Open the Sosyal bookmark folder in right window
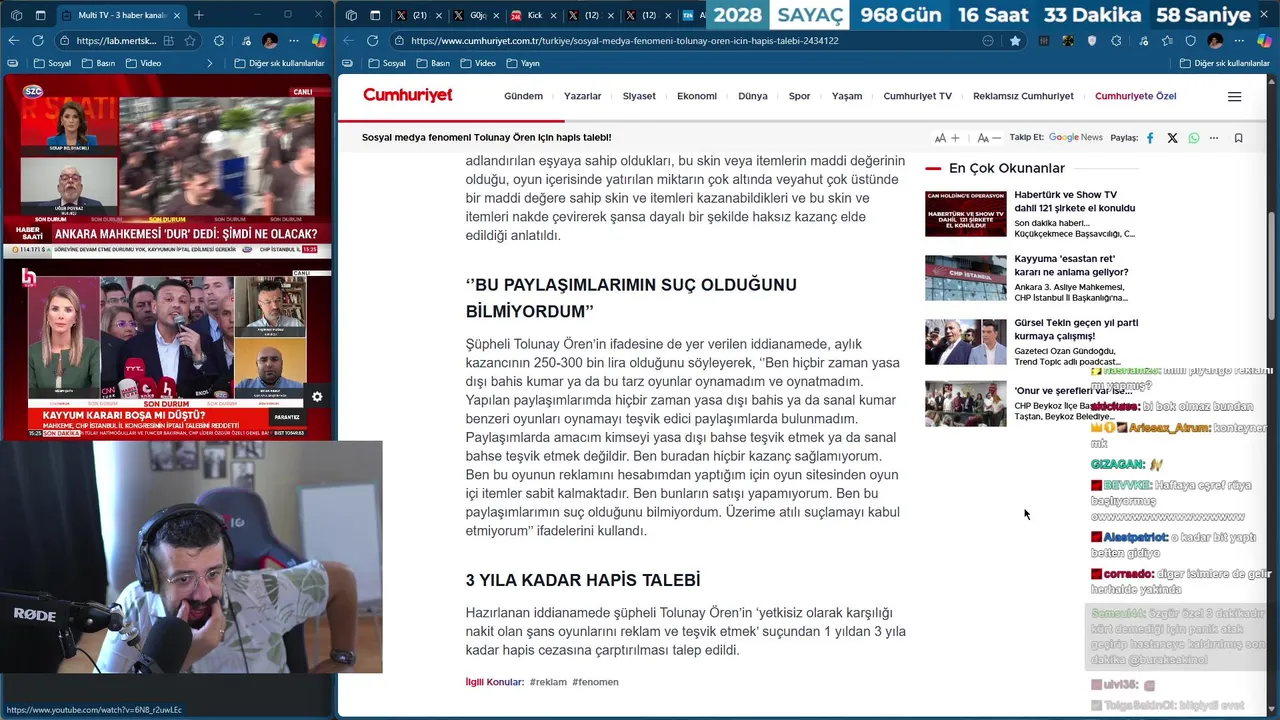1280x720 pixels. [x=387, y=63]
